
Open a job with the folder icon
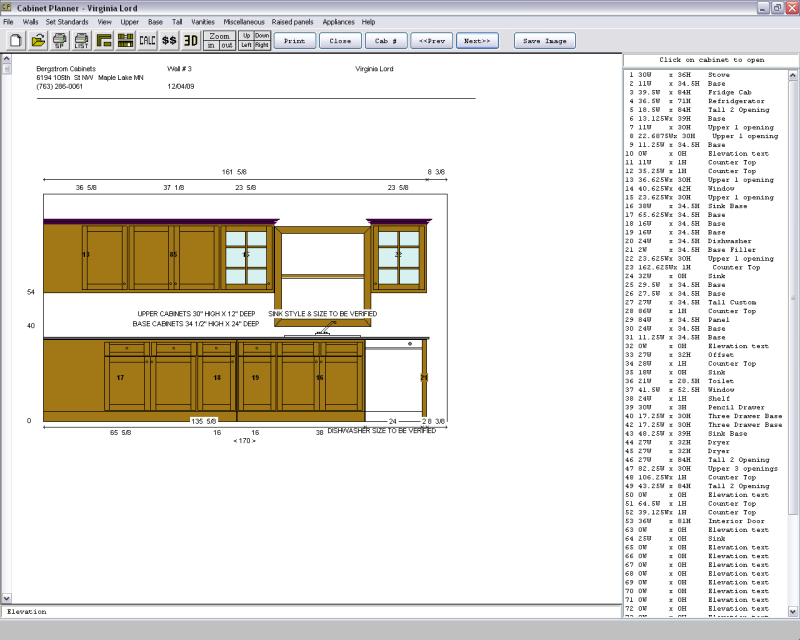[x=38, y=40]
